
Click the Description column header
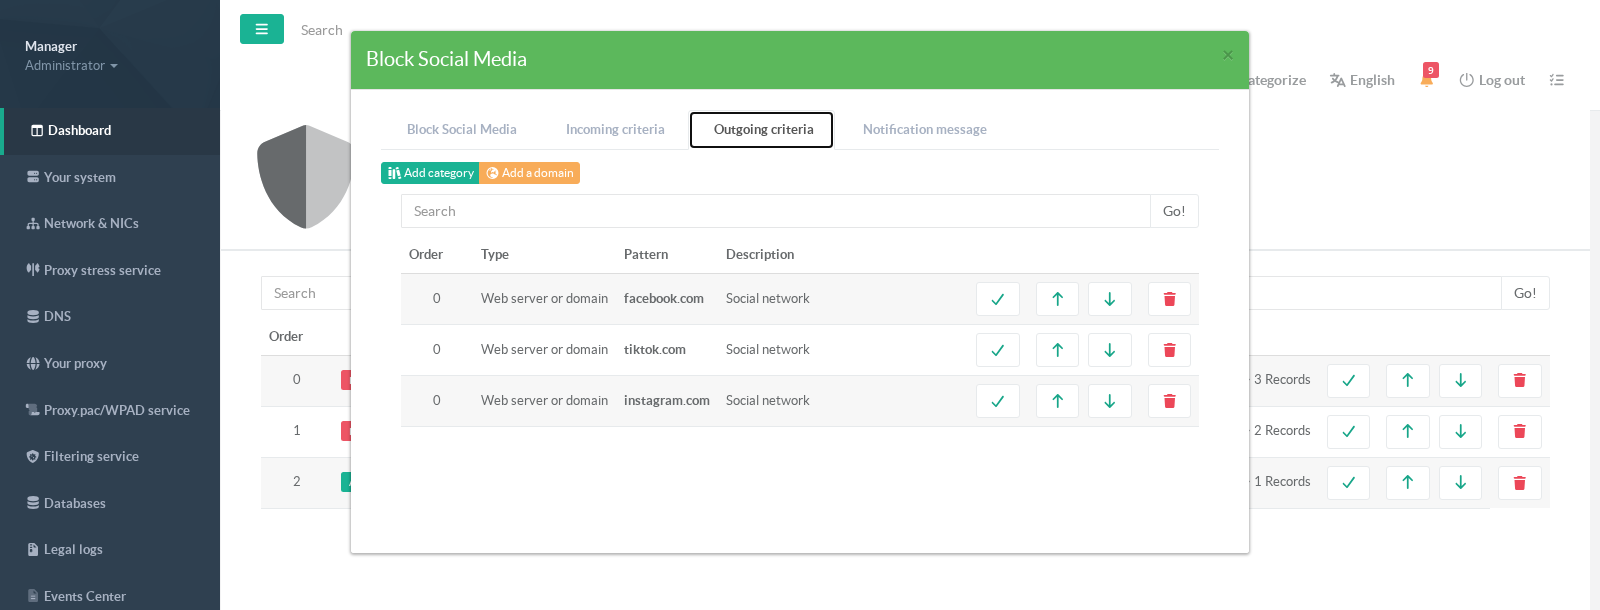pos(760,254)
